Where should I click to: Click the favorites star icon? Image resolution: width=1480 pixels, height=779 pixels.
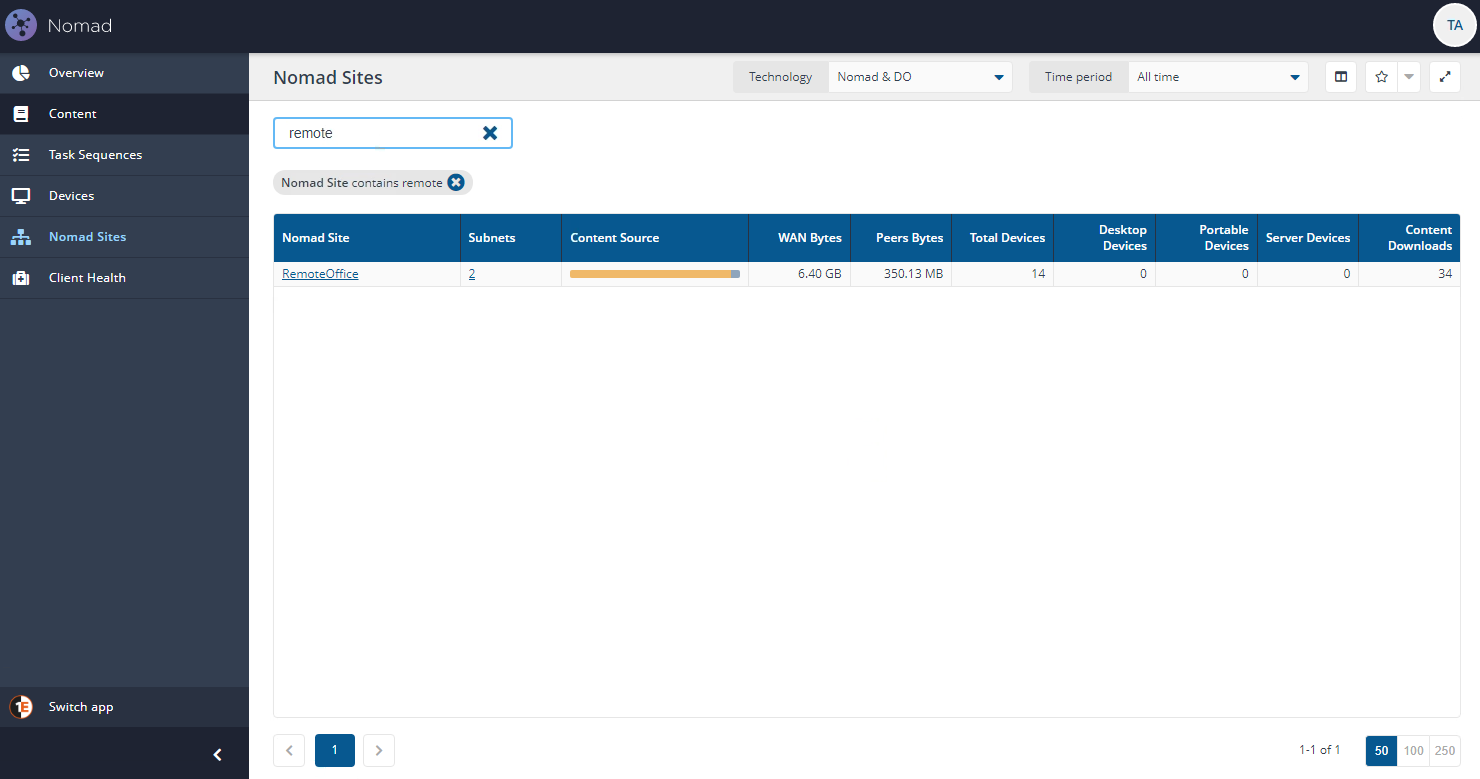pos(1381,77)
